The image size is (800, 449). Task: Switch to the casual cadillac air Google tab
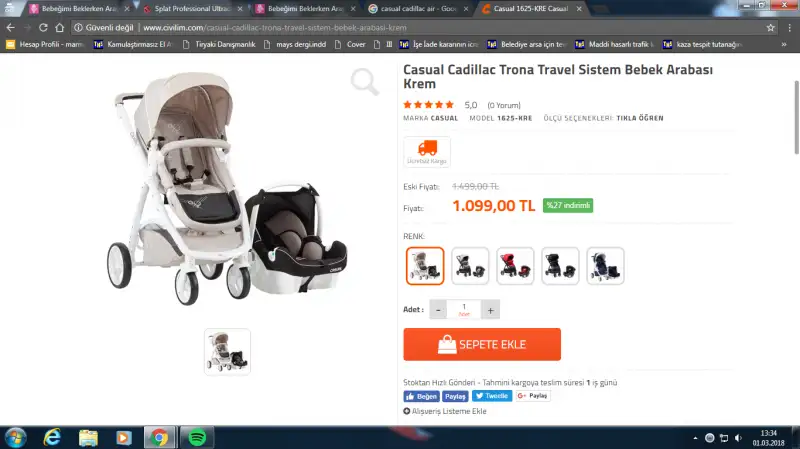pyautogui.click(x=418, y=9)
